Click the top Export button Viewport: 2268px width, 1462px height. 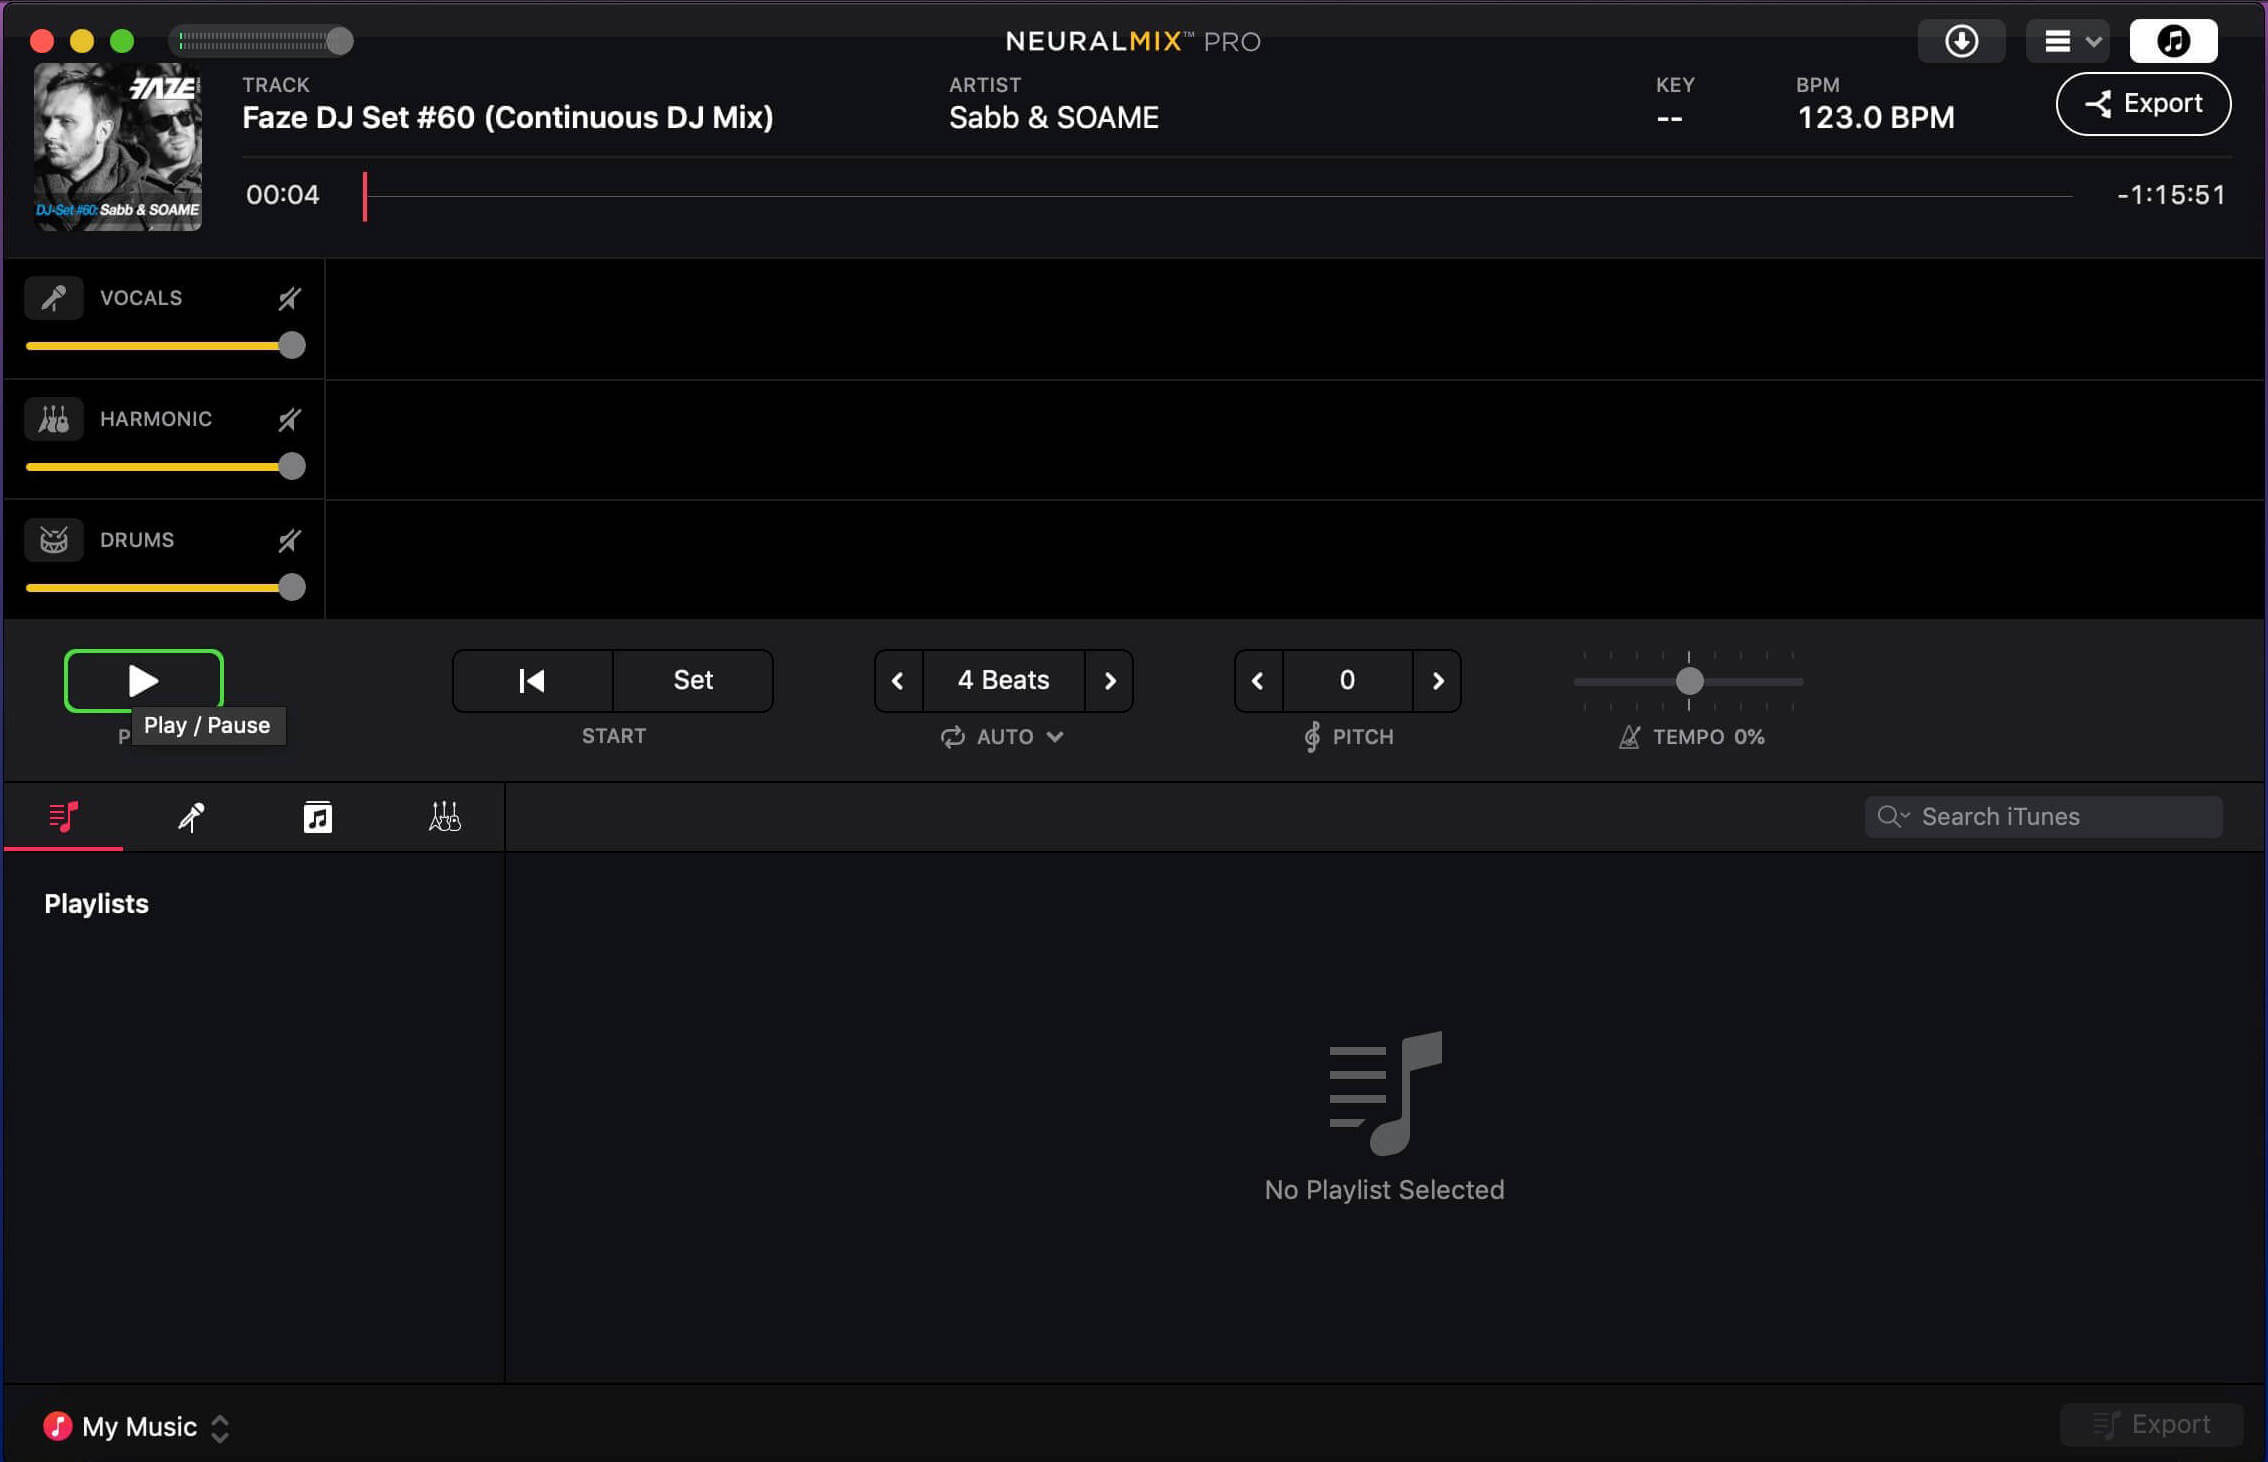pyautogui.click(x=2143, y=104)
